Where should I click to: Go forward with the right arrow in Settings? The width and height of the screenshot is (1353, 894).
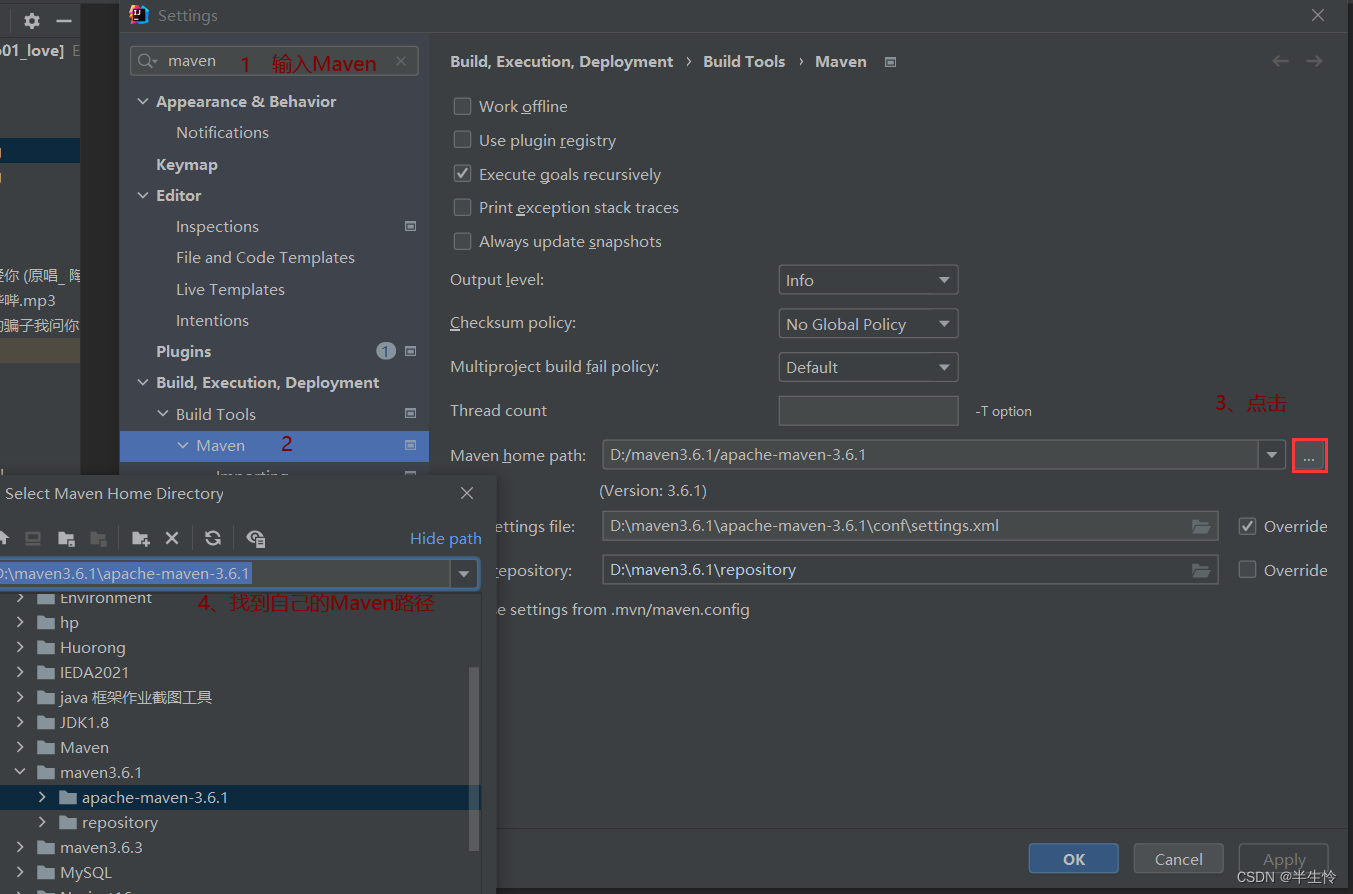[x=1314, y=61]
